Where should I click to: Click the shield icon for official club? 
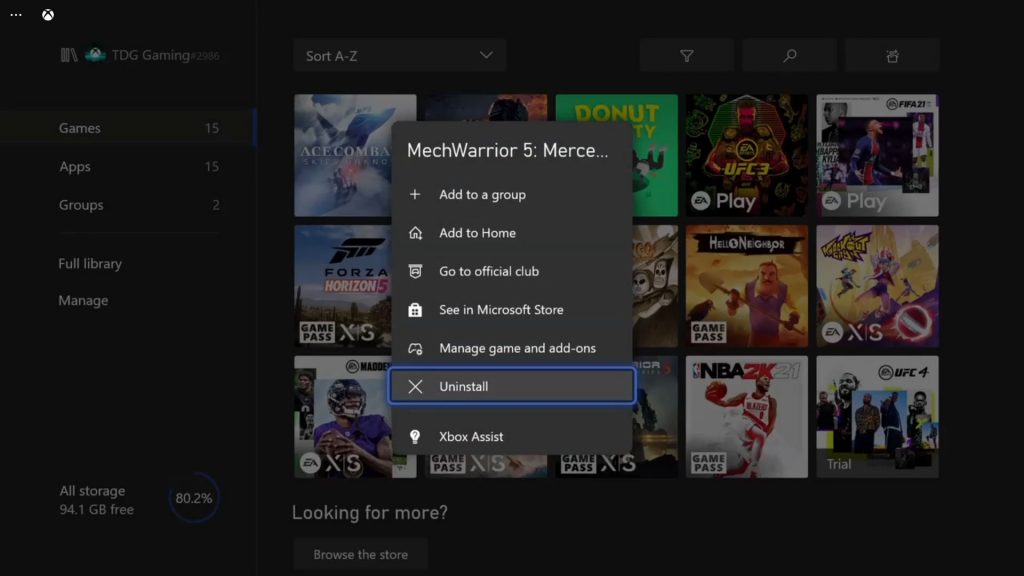[415, 271]
